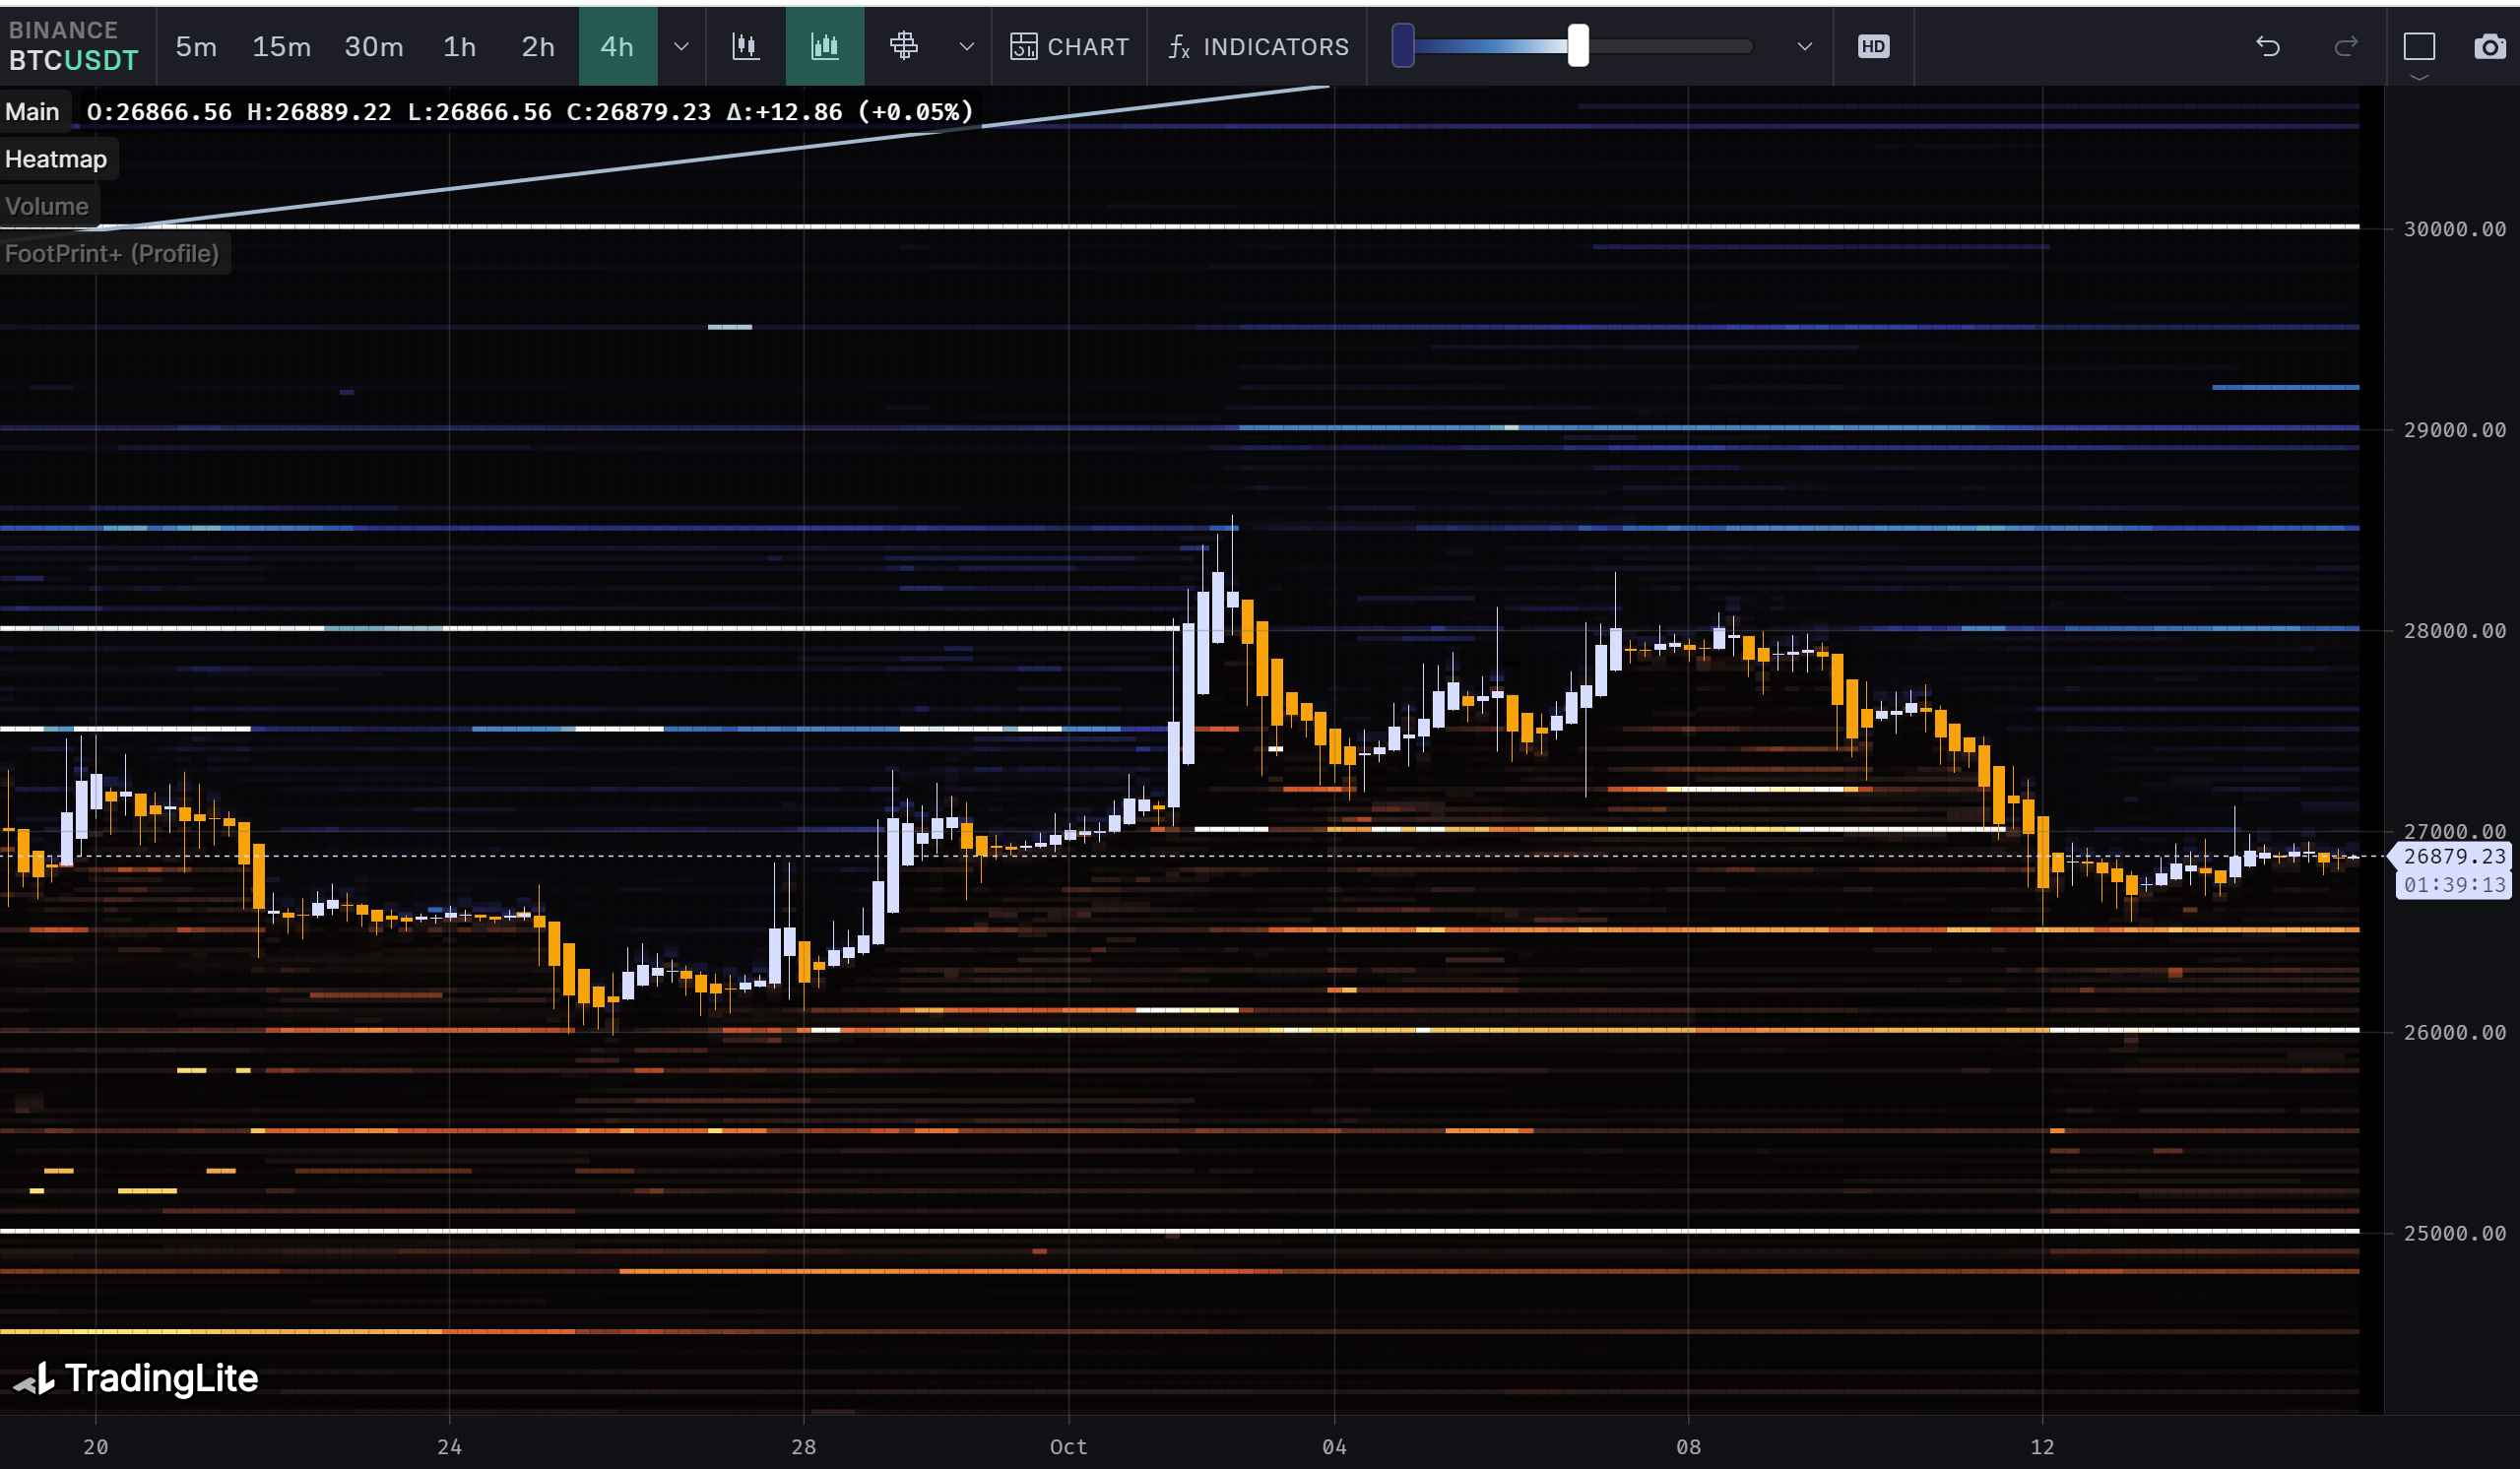This screenshot has width=2520, height=1469.
Task: Open the Chart settings button
Action: pyautogui.click(x=1069, y=46)
